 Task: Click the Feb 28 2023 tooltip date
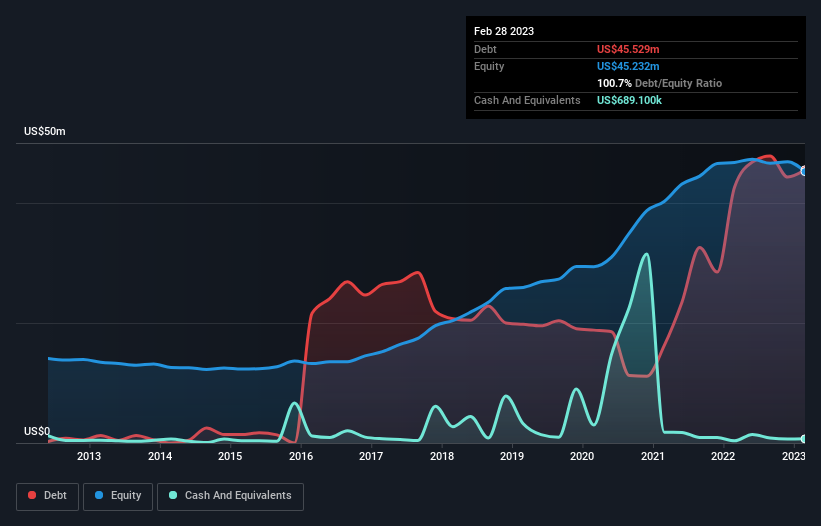504,31
